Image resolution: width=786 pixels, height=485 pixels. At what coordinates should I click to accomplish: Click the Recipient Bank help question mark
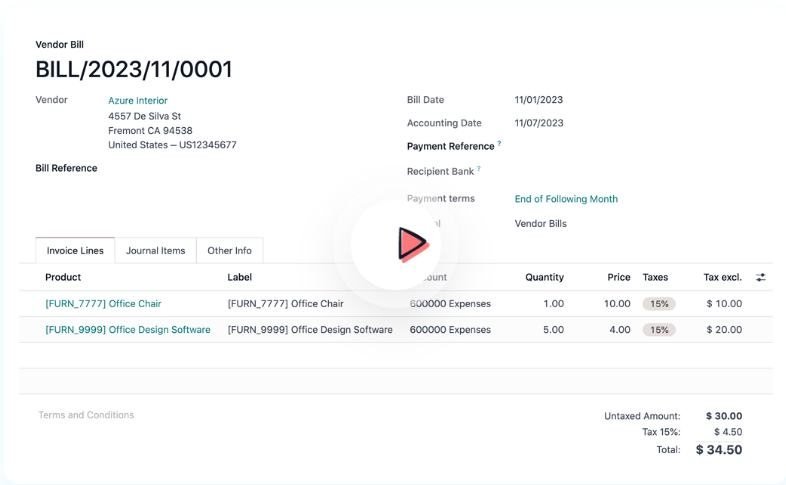coord(479,169)
